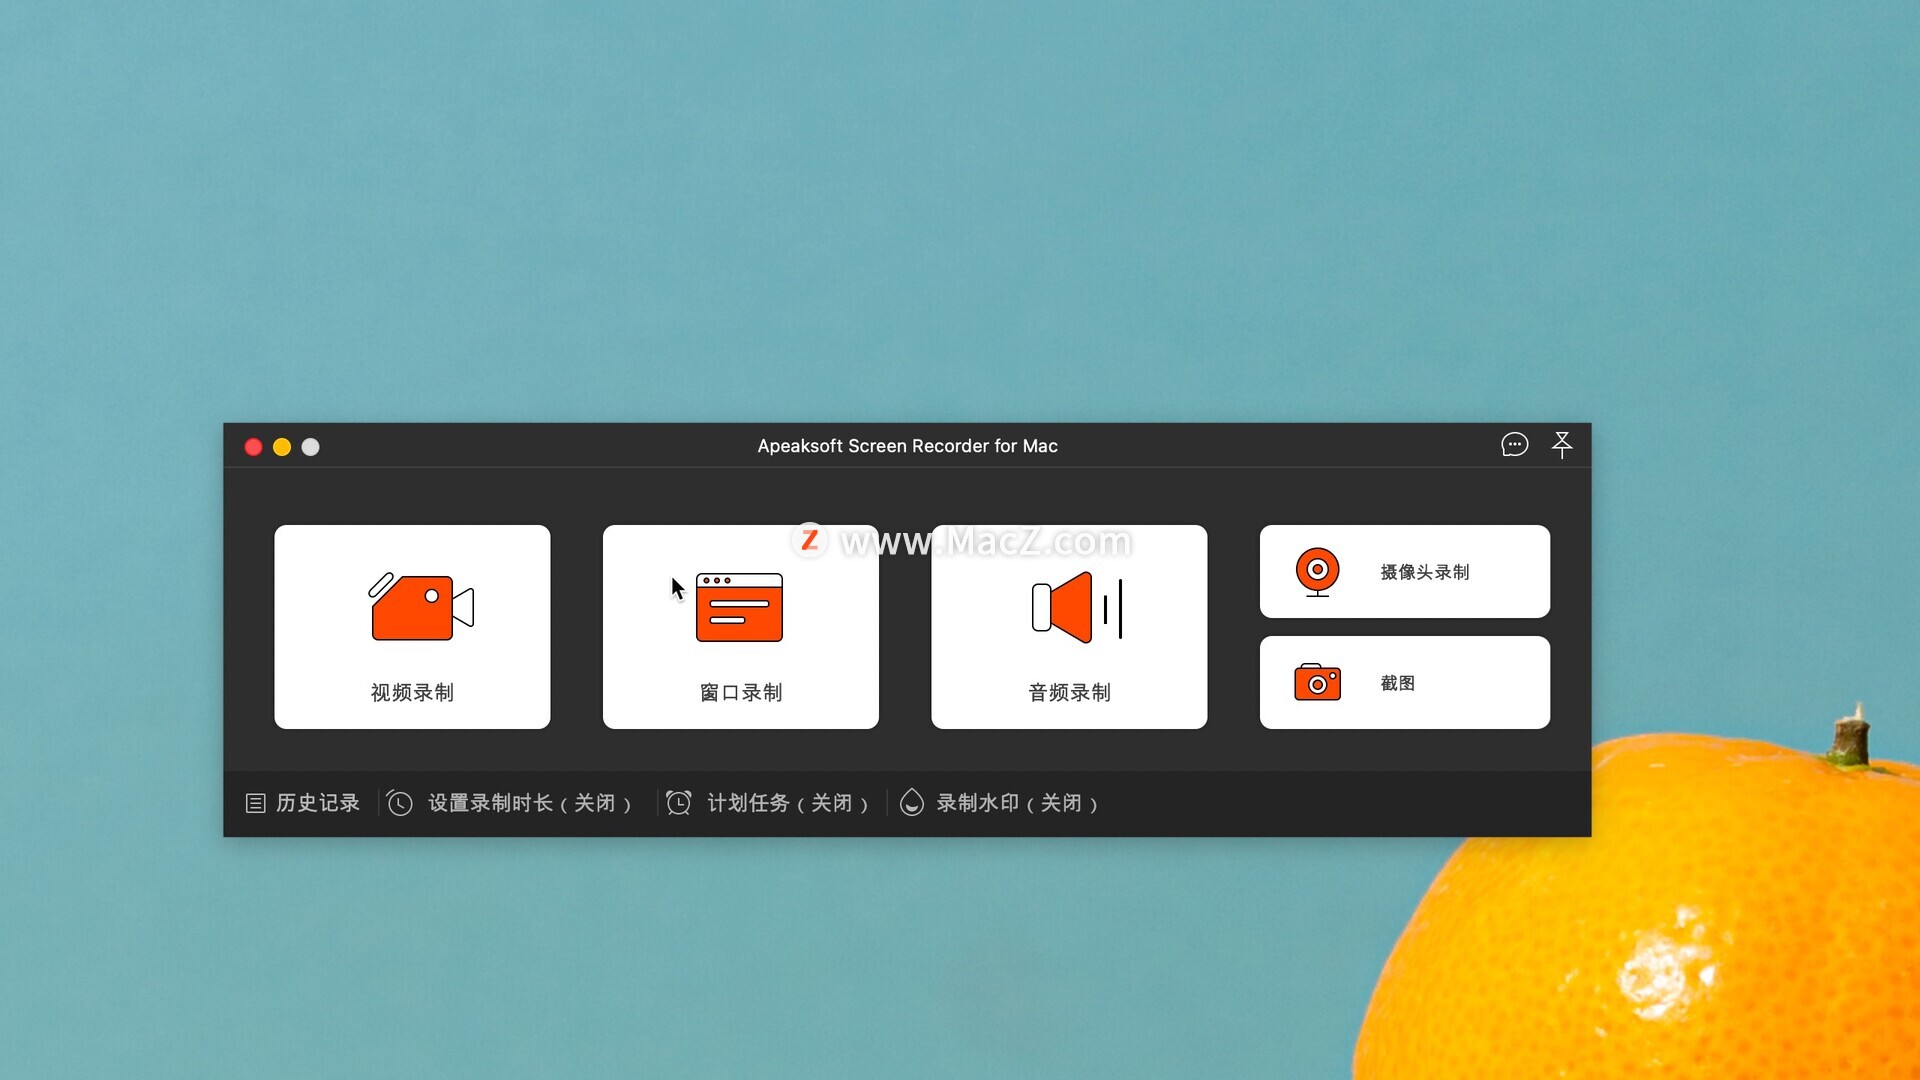Screen dimensions: 1920x1080
Task: Choose the 音频录制 audio recorder label
Action: click(x=1069, y=692)
